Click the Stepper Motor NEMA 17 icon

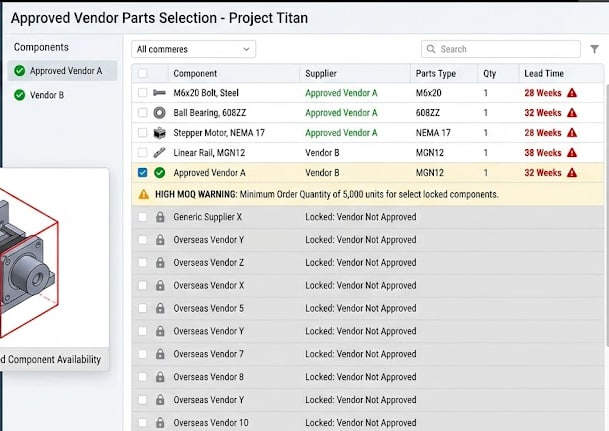pos(160,133)
